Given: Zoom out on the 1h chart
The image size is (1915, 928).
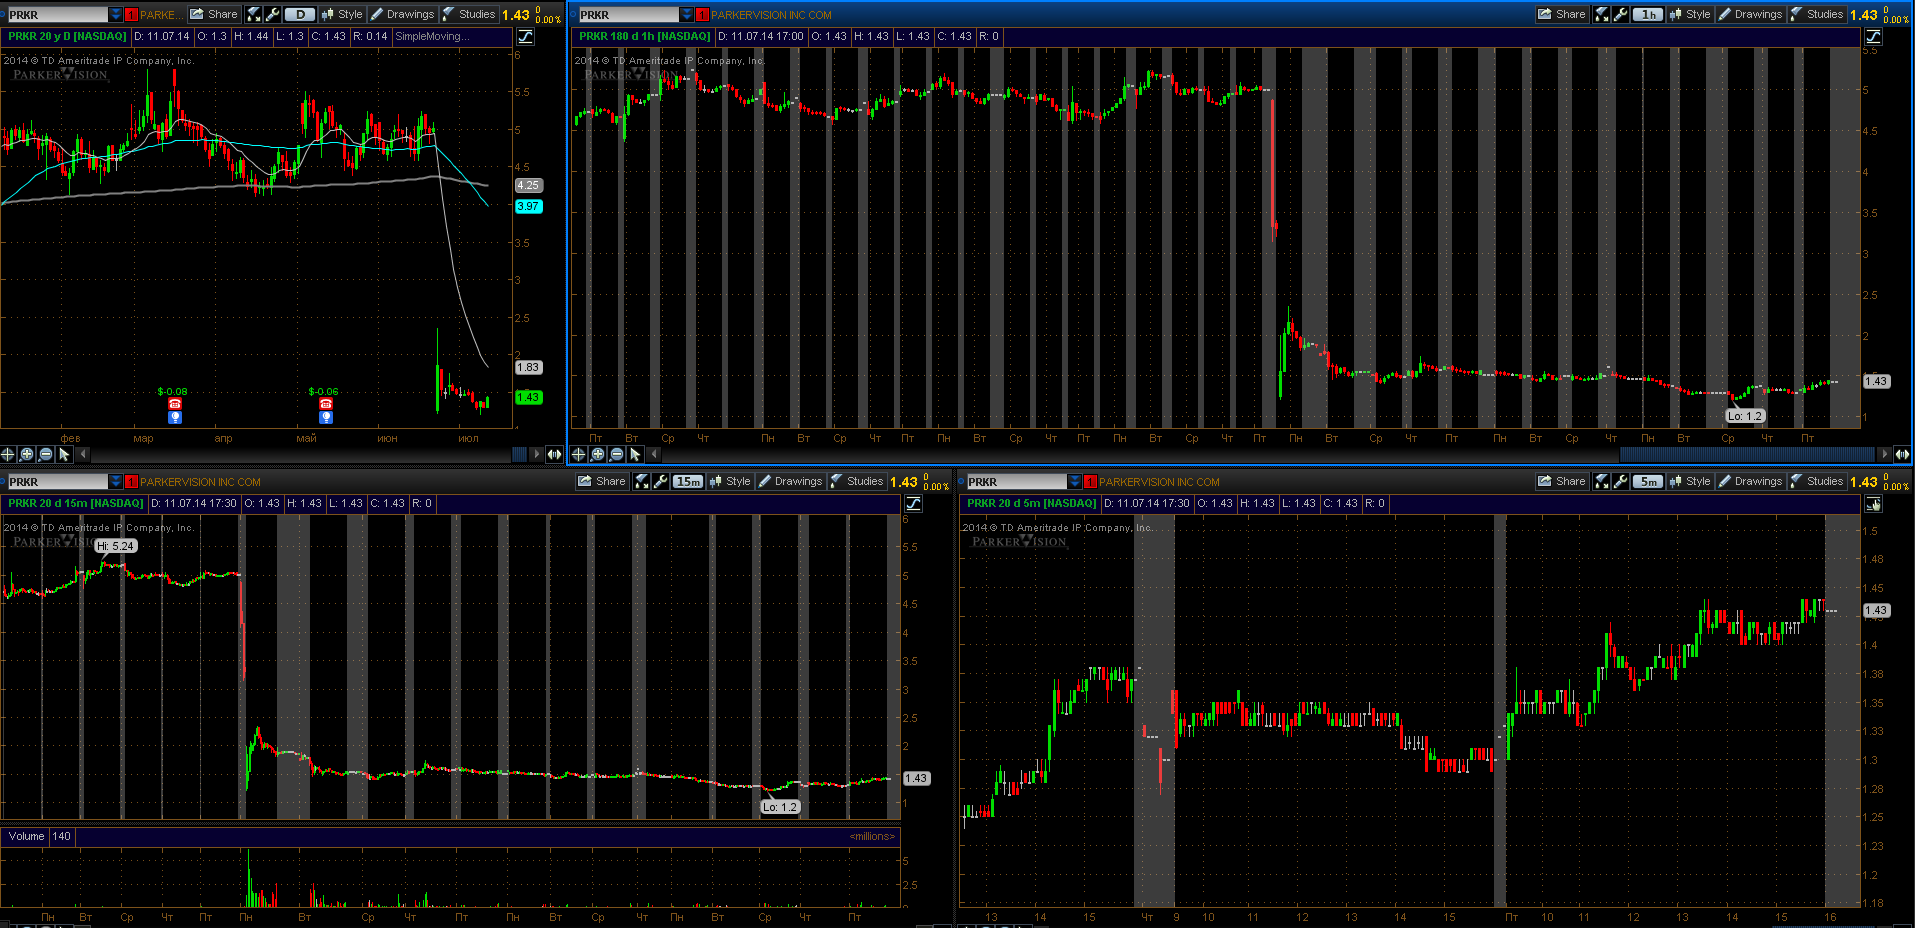Looking at the screenshot, I should [616, 454].
